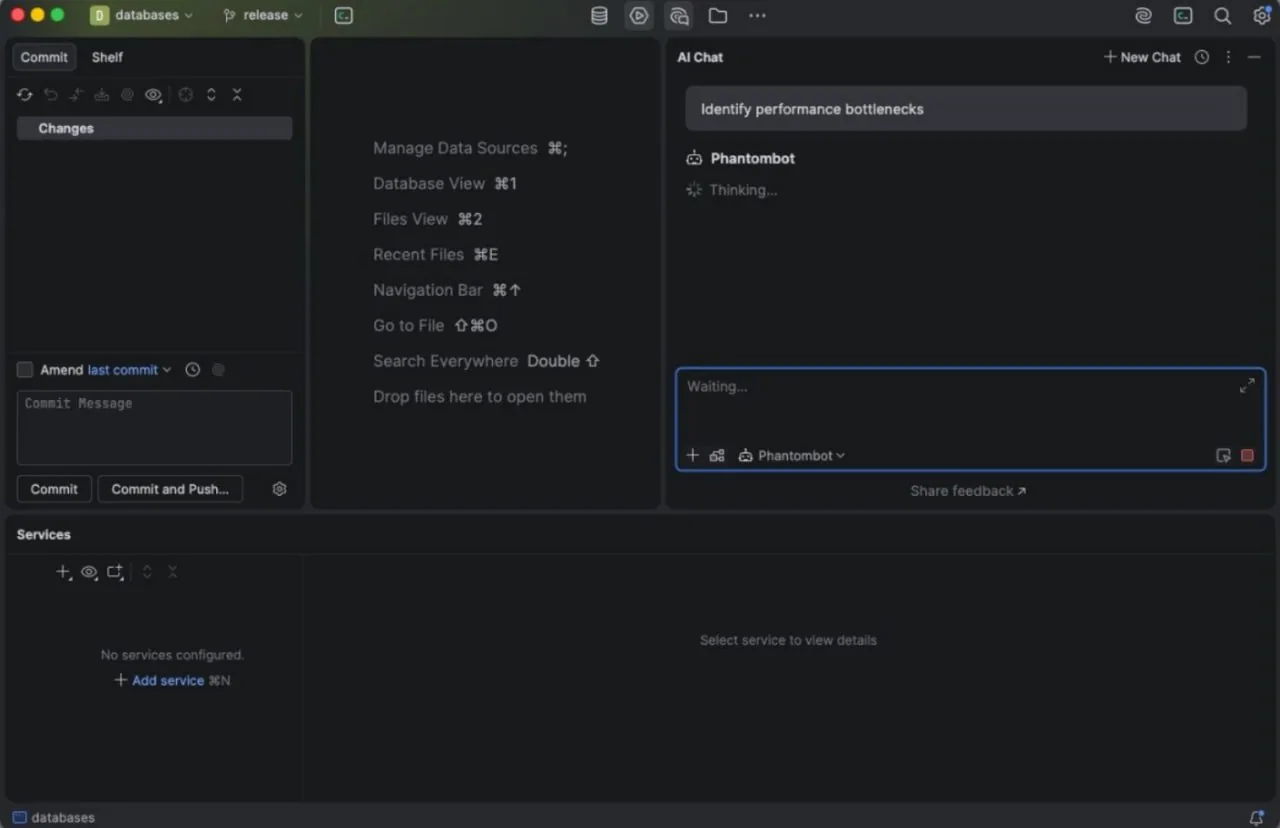Click the Search Everywhere magnifier icon
Image resolution: width=1280 pixels, height=828 pixels.
tap(1222, 15)
